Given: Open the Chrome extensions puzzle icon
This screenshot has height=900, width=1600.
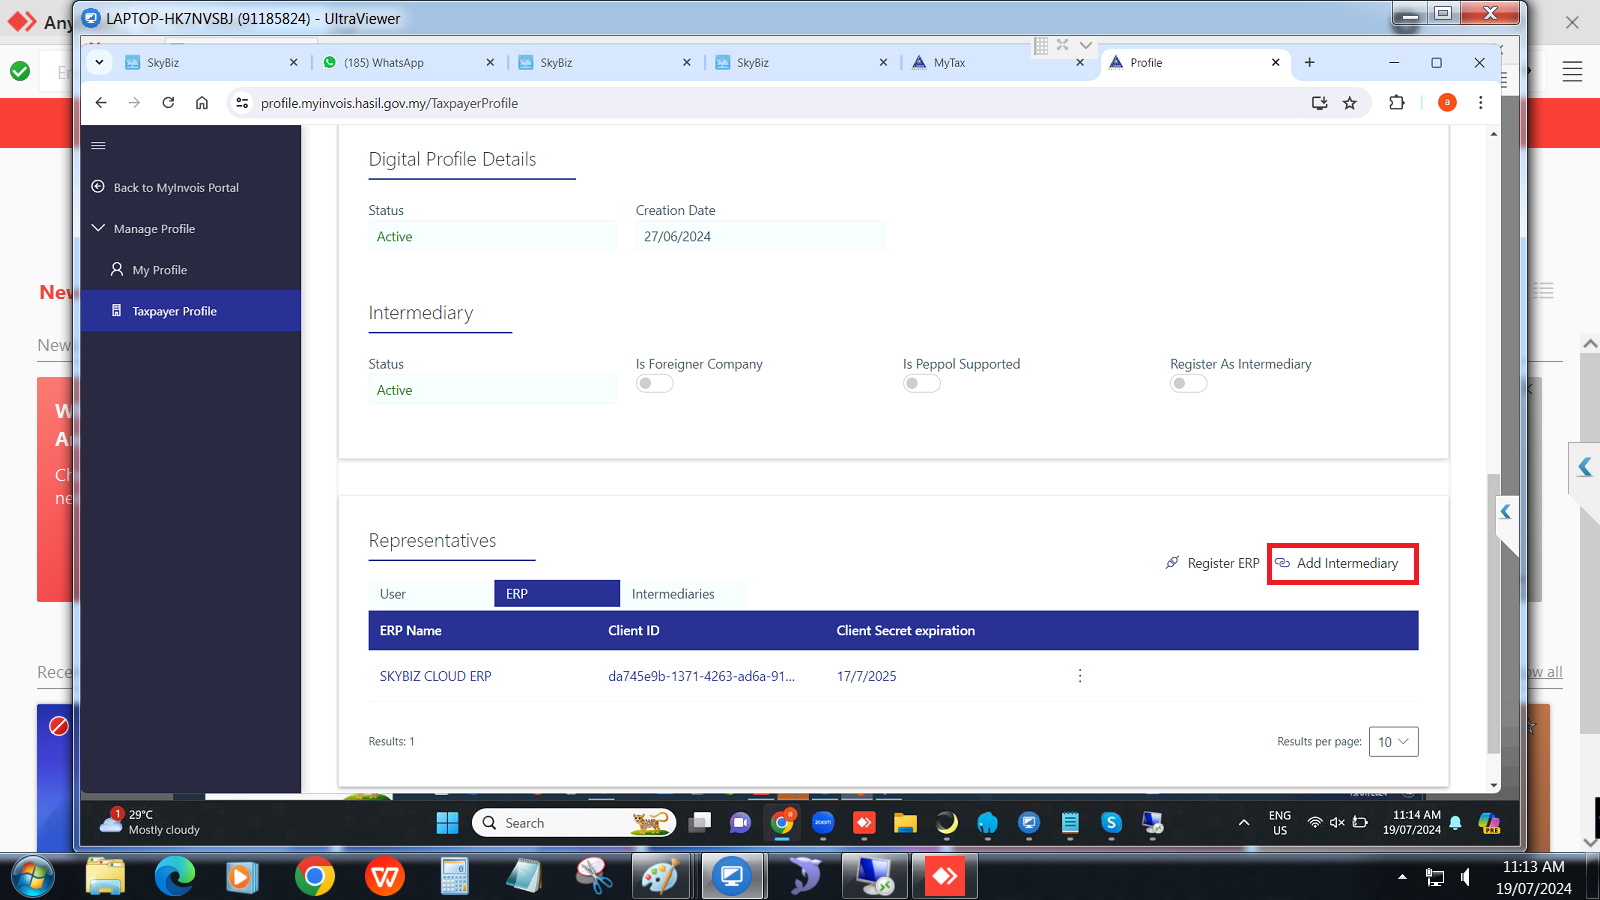Looking at the screenshot, I should pos(1397,103).
